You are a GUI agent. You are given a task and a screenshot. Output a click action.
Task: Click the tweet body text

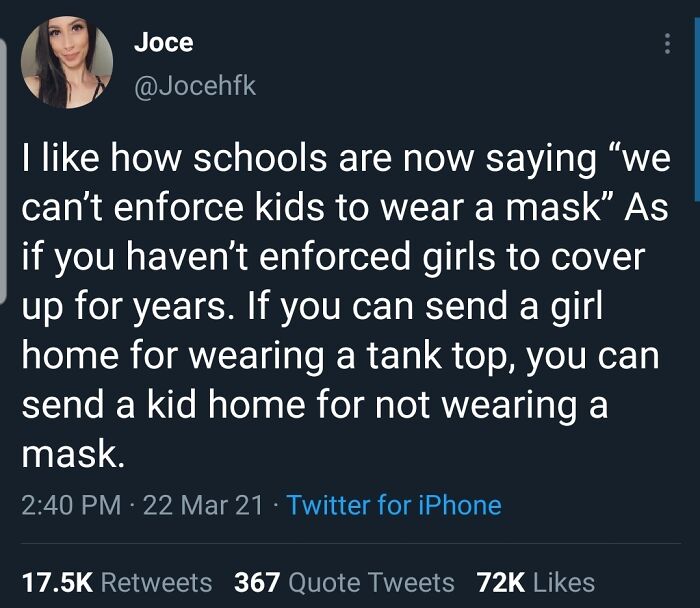[346, 306]
